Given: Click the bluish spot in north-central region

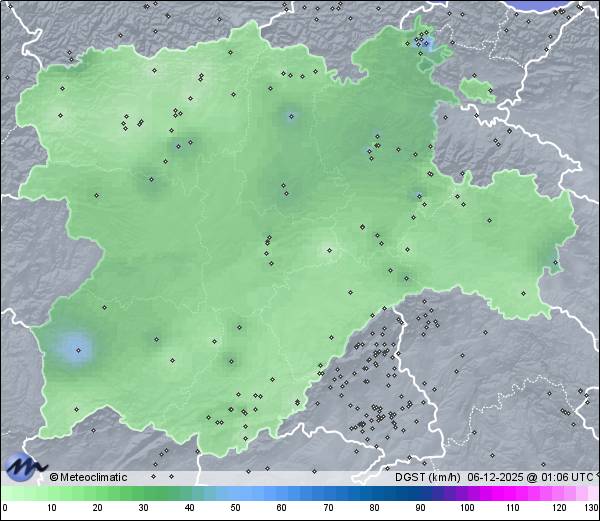Looking at the screenshot, I should click(290, 116).
